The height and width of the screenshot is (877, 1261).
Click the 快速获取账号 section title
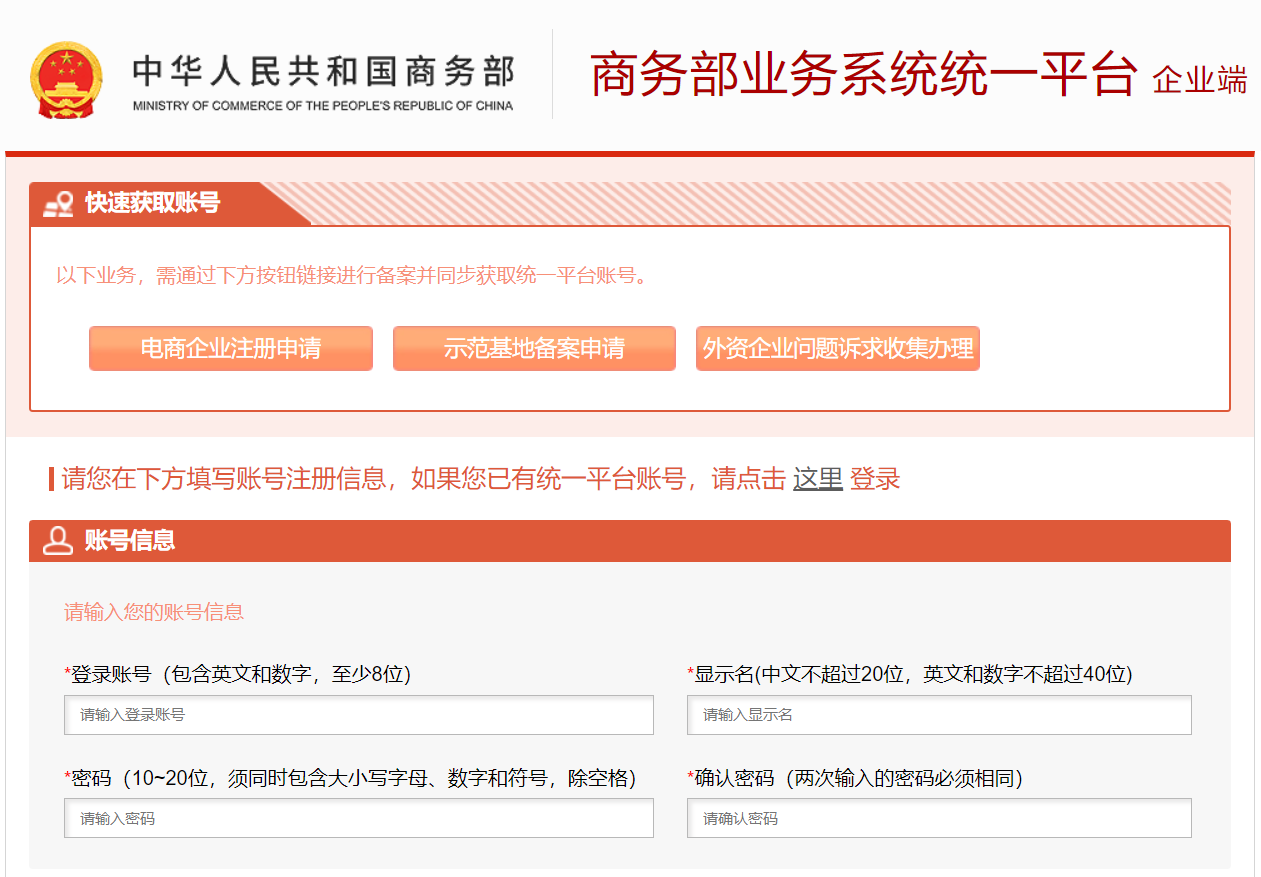pyautogui.click(x=152, y=203)
